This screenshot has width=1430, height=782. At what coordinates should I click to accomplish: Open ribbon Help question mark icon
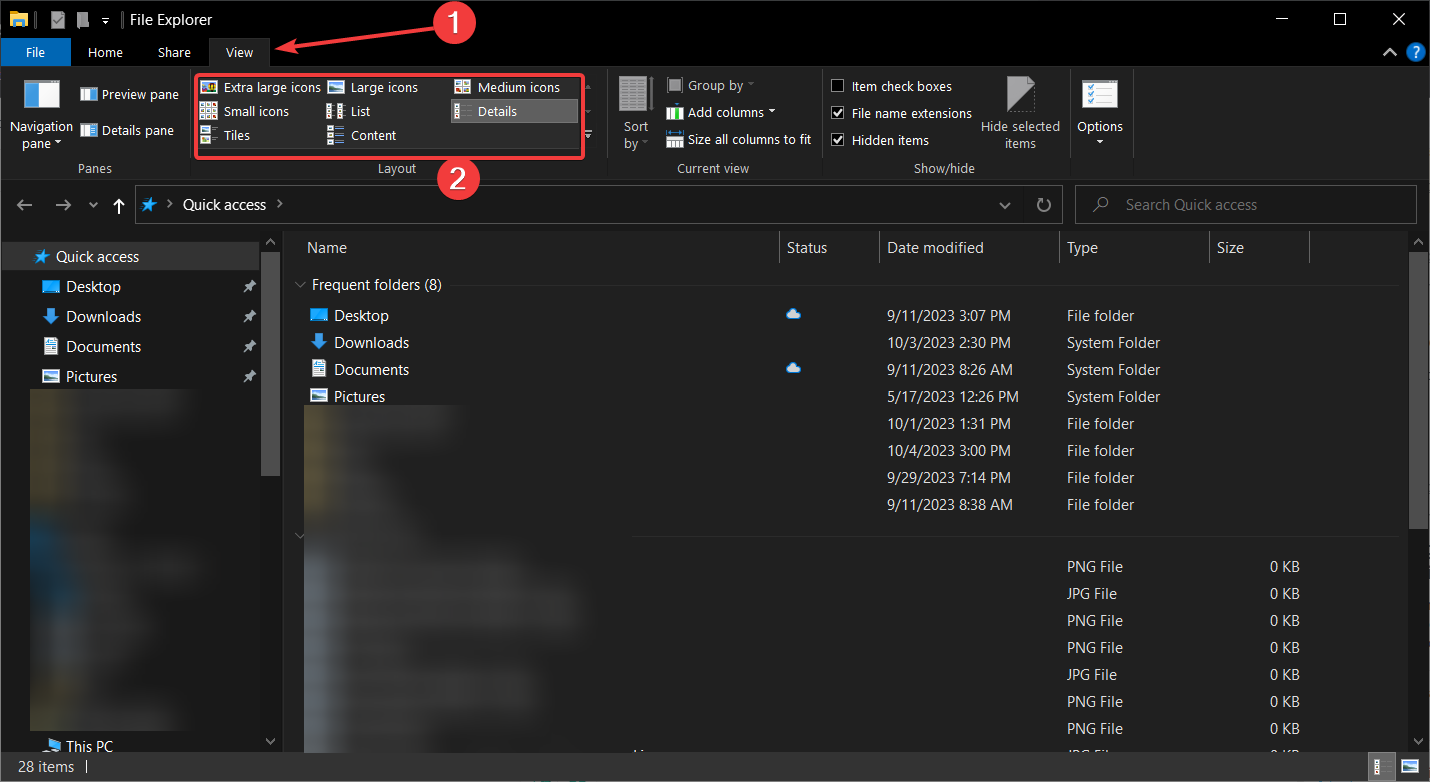point(1415,52)
